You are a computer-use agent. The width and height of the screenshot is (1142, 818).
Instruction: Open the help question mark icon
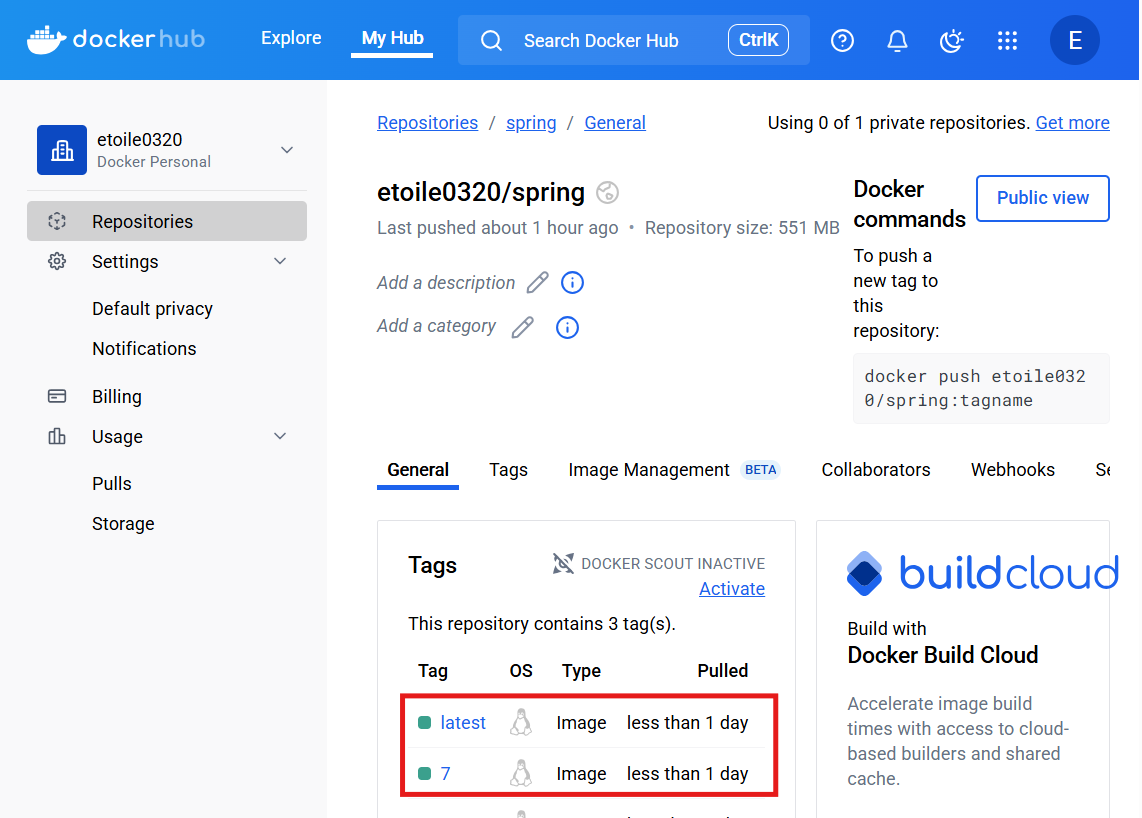click(x=842, y=40)
